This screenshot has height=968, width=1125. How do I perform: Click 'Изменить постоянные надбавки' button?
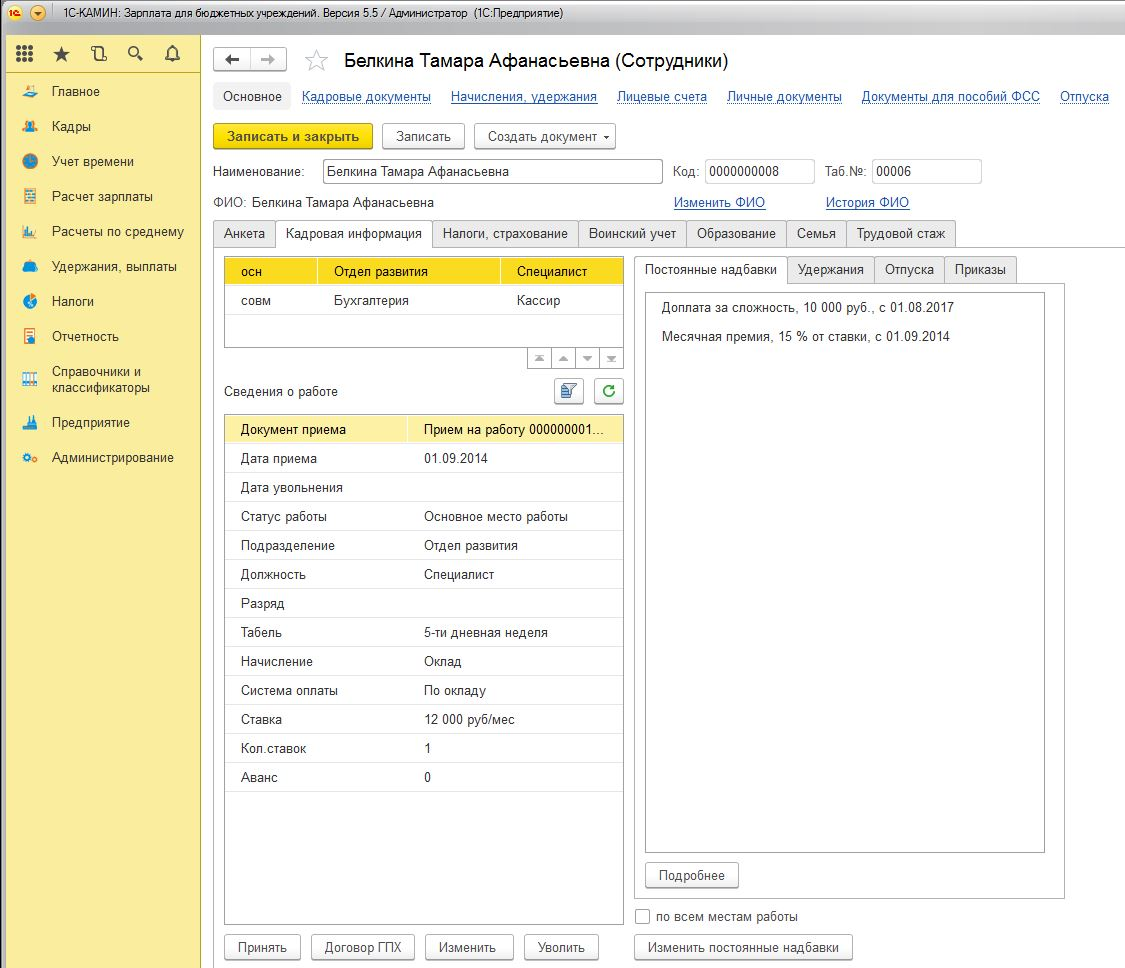743,947
